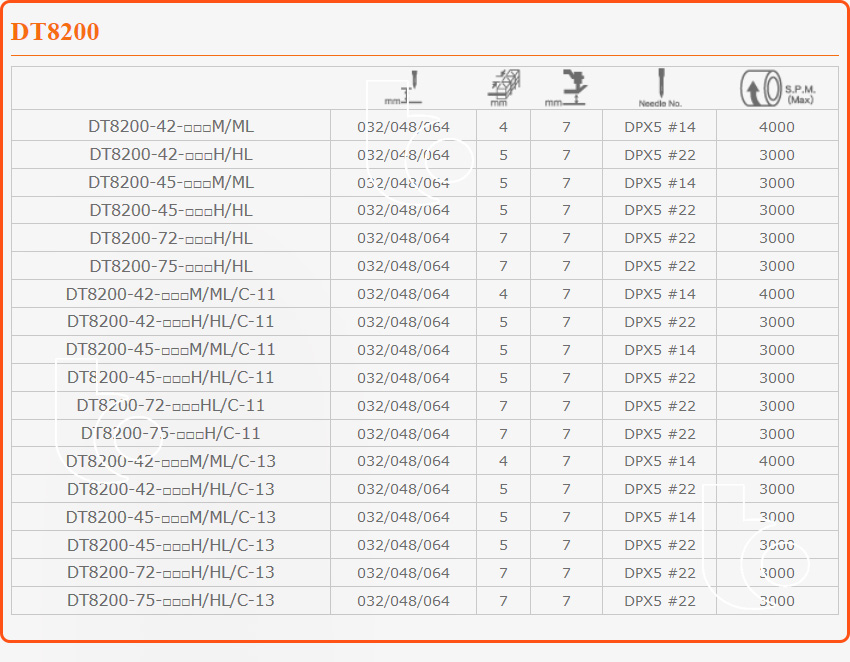This screenshot has height=662, width=850.
Task: Click the stitch length header icon
Action: click(504, 88)
